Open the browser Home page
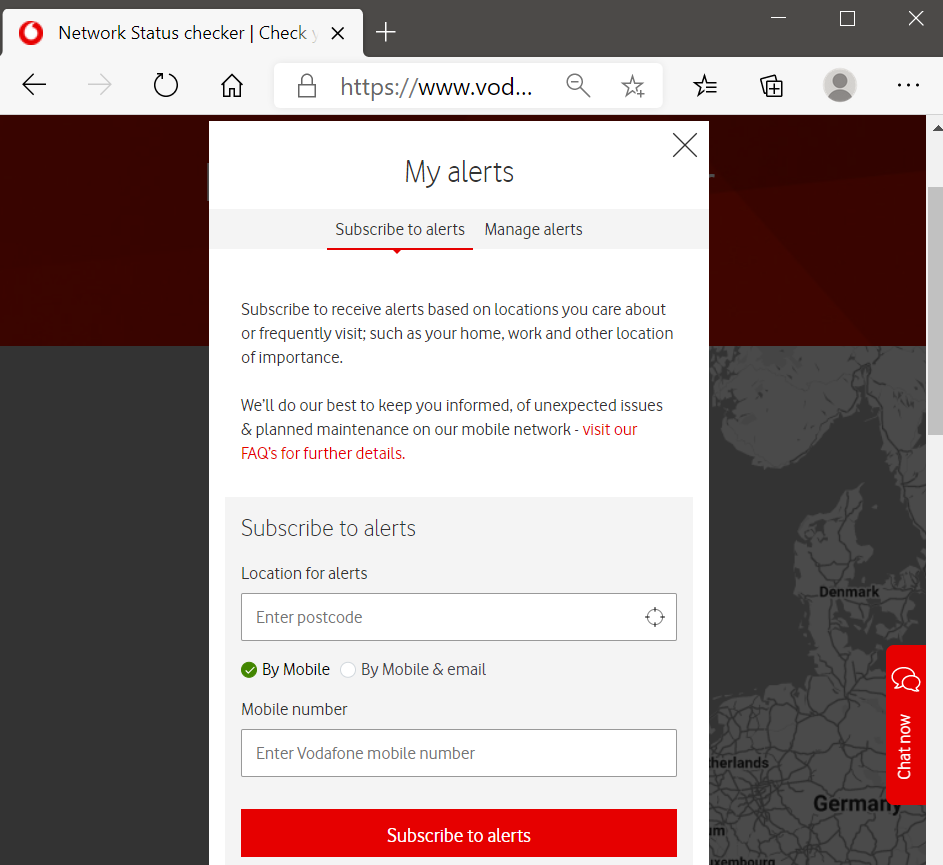 pos(231,85)
